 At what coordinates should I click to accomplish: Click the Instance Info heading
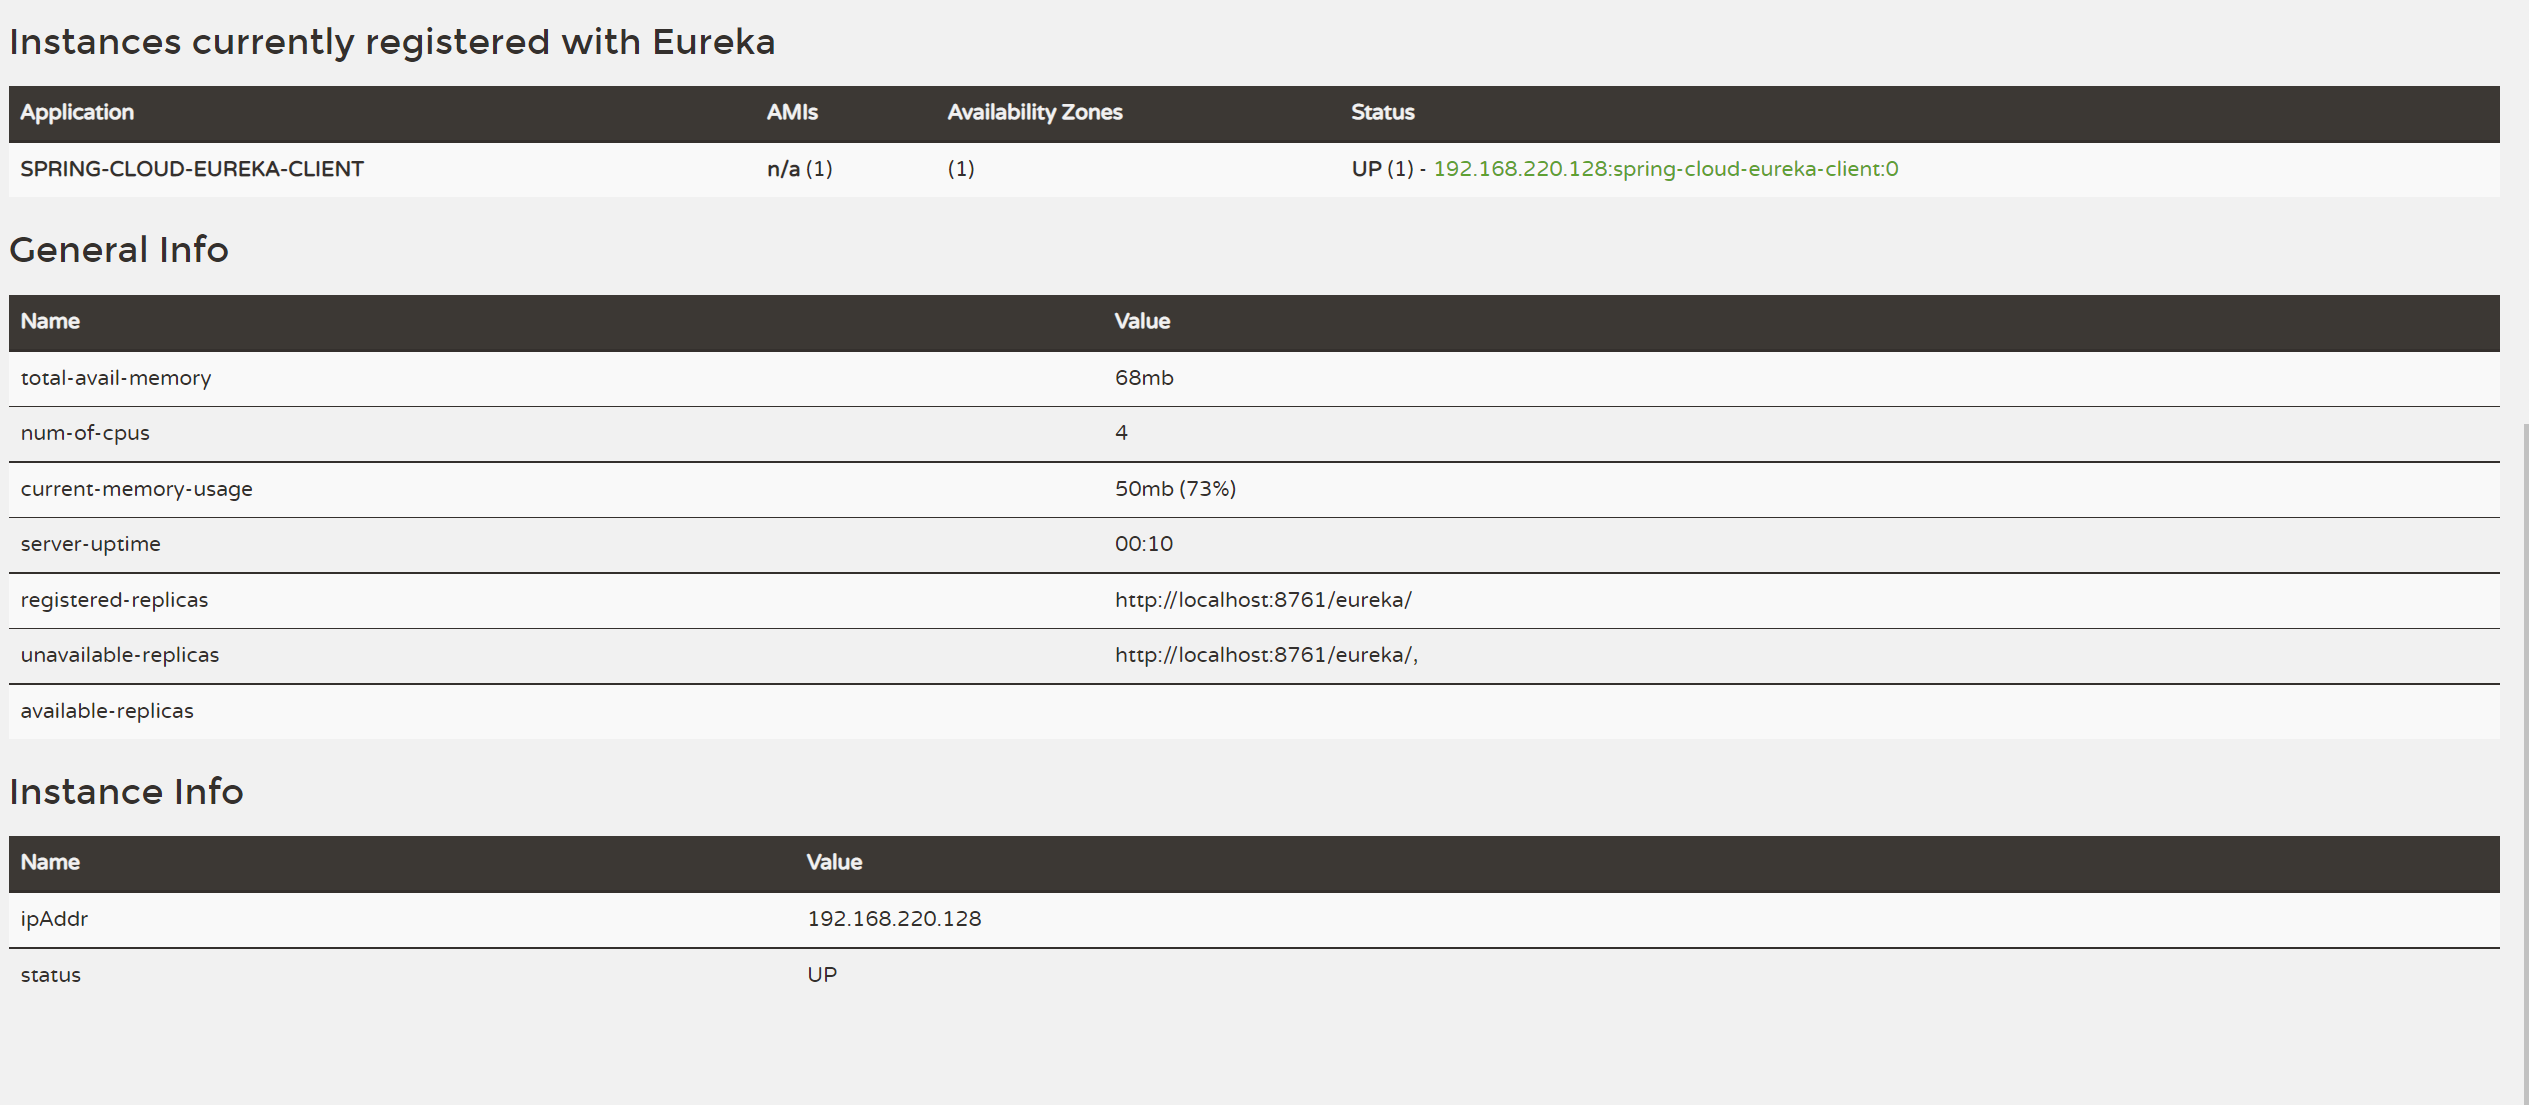(126, 792)
